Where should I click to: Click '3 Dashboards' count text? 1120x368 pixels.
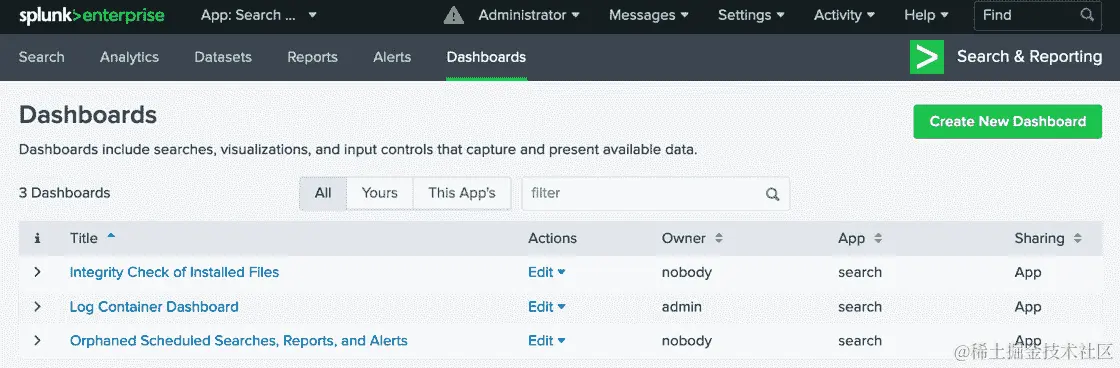coord(64,193)
